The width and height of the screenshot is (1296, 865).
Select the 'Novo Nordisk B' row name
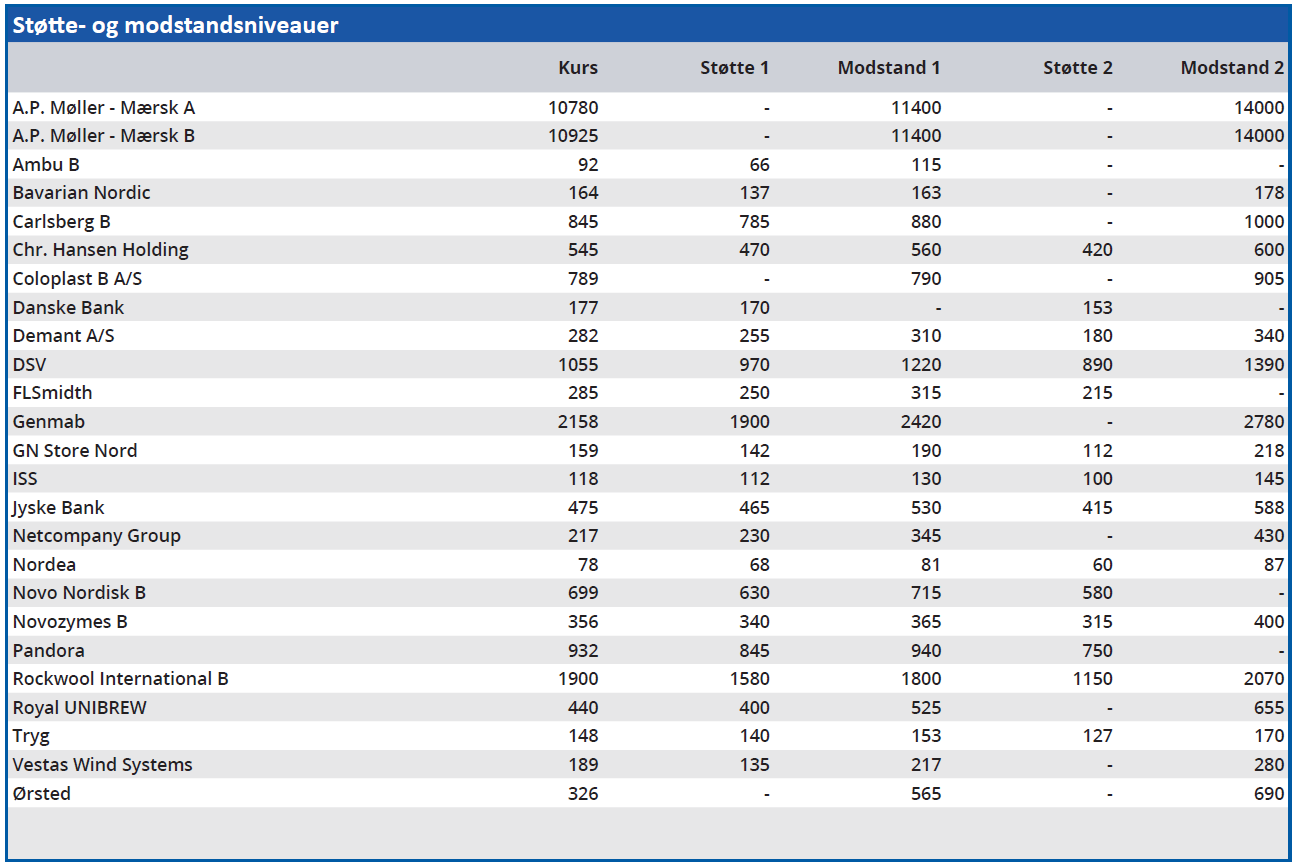point(79,593)
